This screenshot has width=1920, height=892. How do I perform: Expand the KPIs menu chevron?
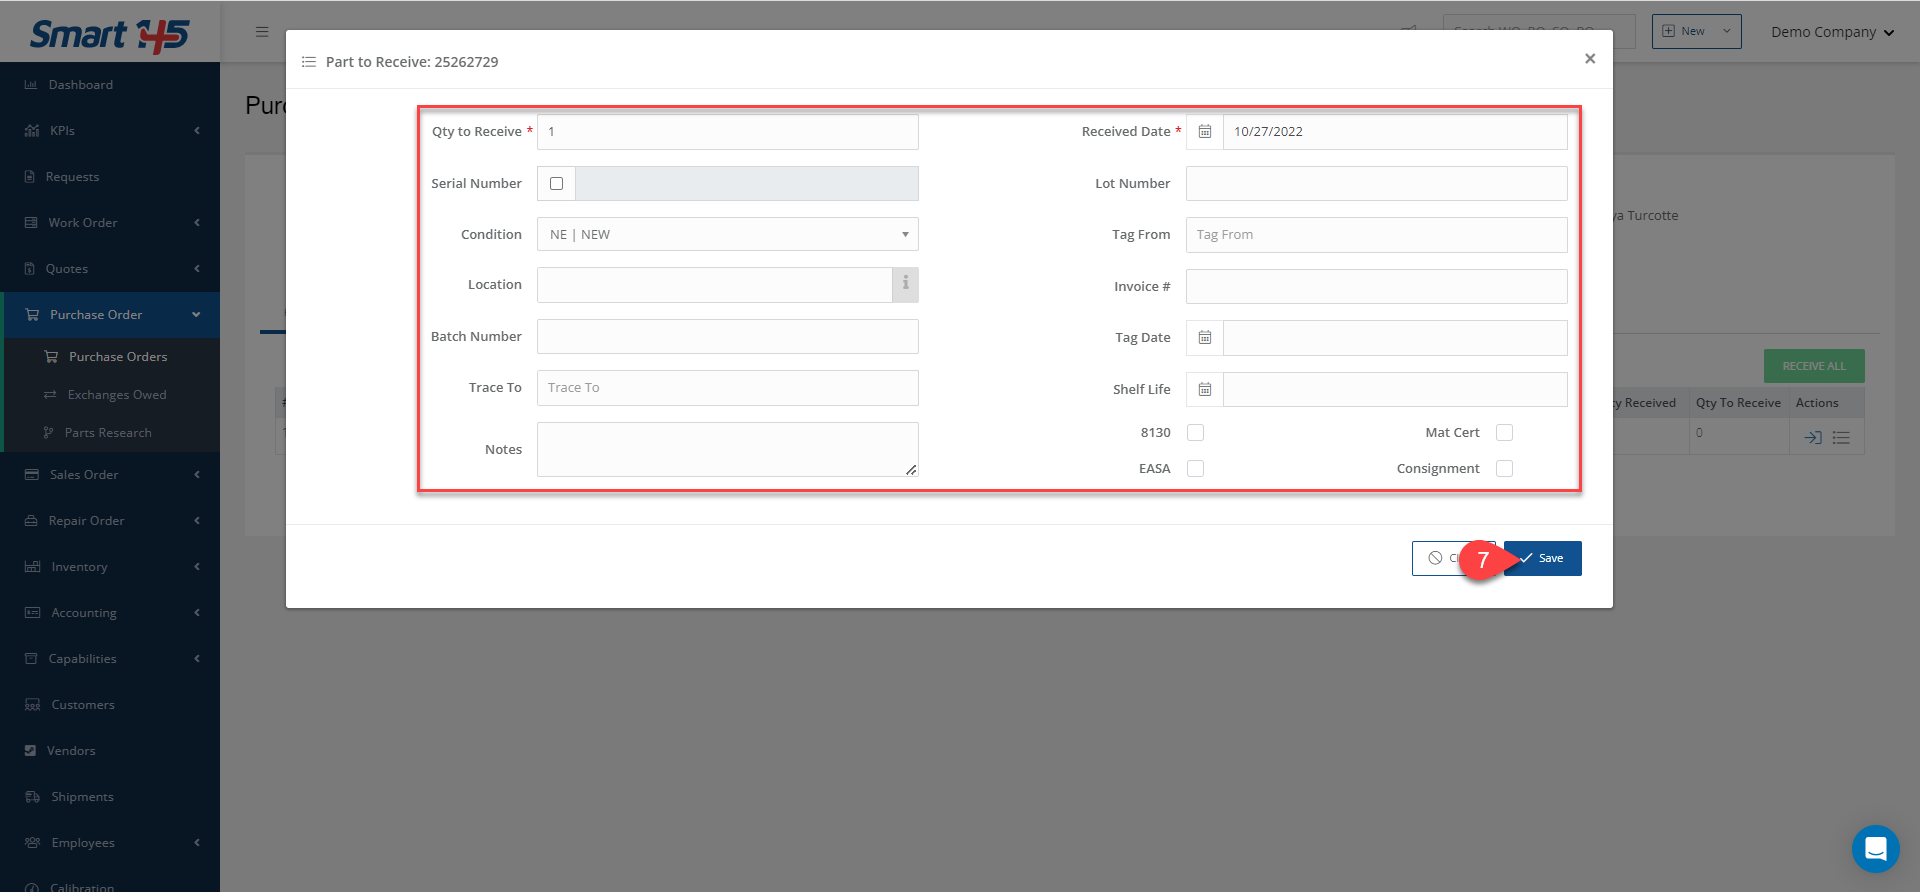click(197, 131)
